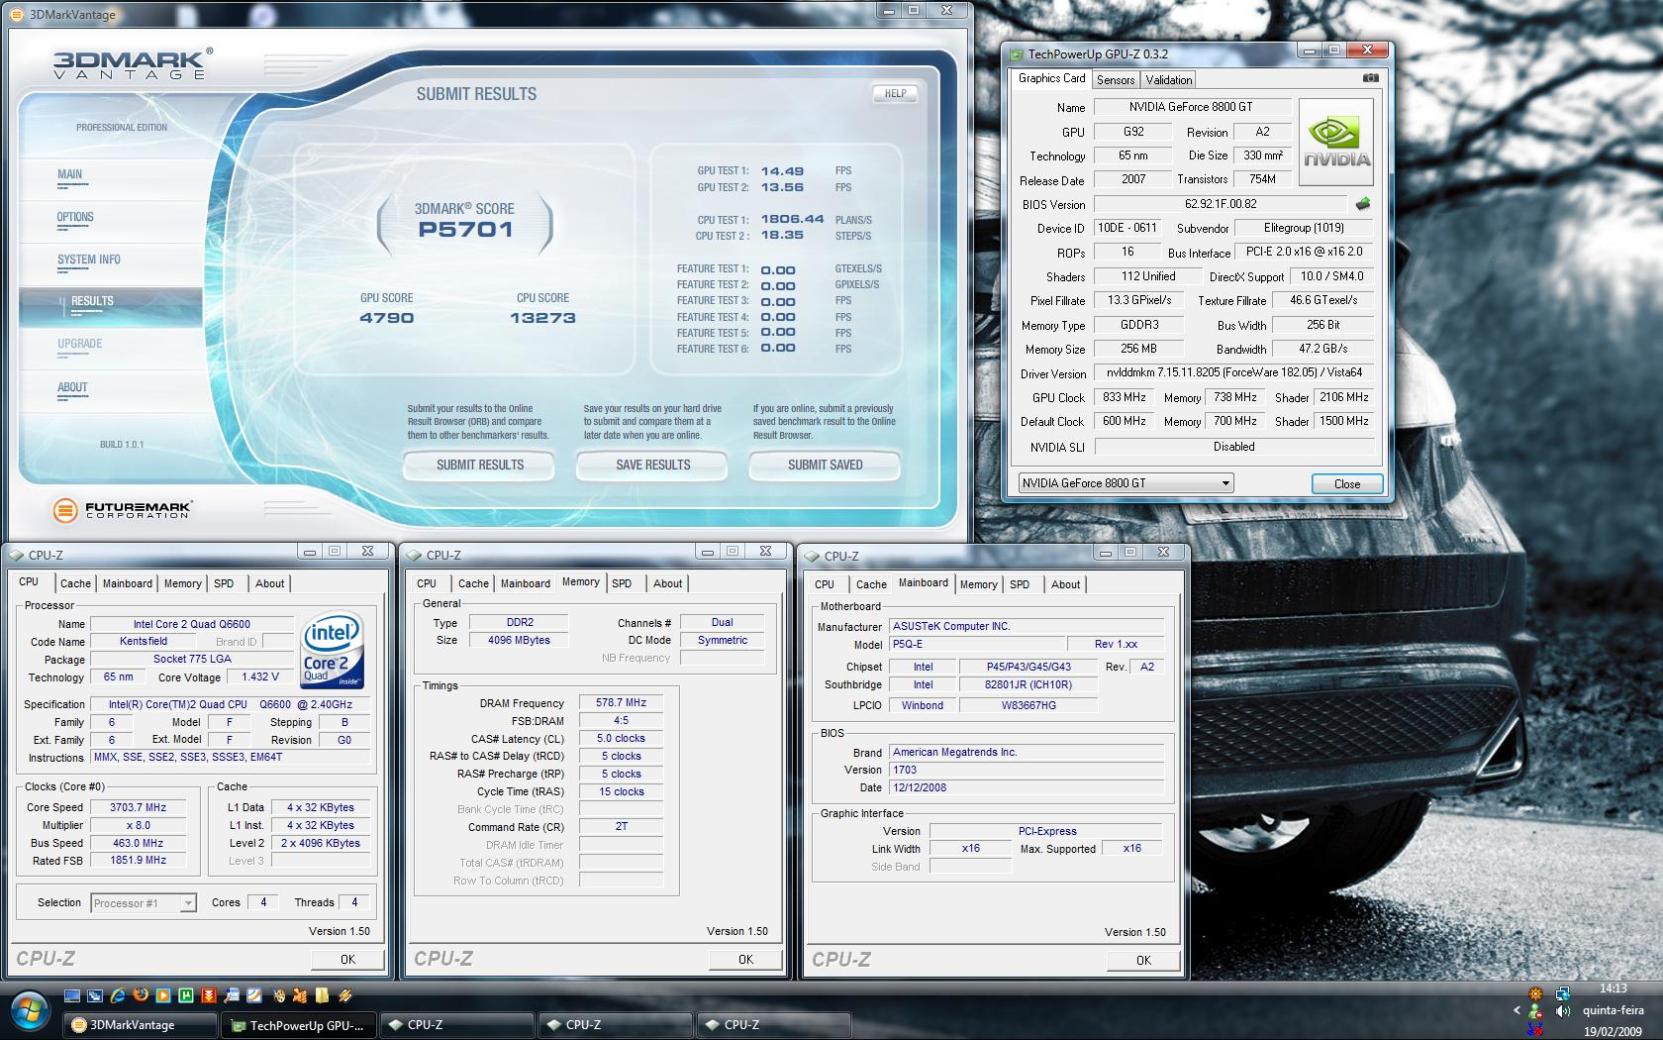Go to ABOUT in 3DMark sidebar
The height and width of the screenshot is (1040, 1663).
pyautogui.click(x=72, y=388)
